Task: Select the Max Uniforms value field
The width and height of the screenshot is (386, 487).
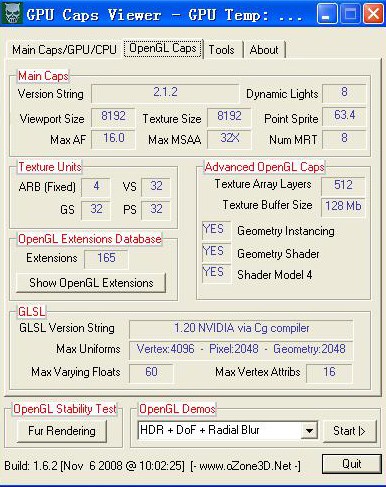Action: tap(241, 350)
